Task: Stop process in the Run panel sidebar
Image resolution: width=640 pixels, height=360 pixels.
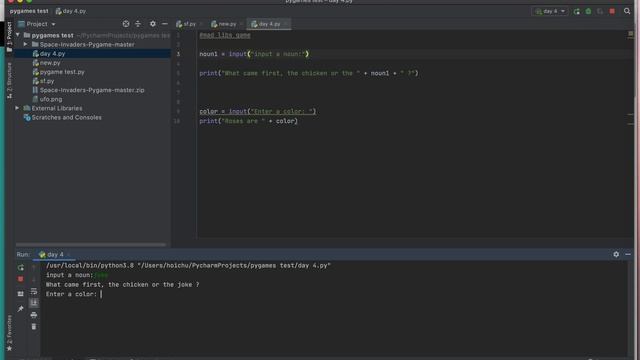Action: click(20, 279)
